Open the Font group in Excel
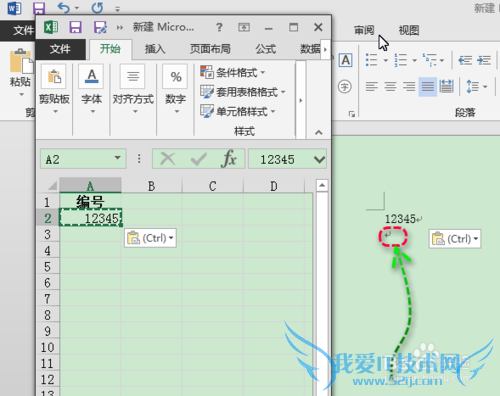The width and height of the screenshot is (500, 396). (92, 88)
